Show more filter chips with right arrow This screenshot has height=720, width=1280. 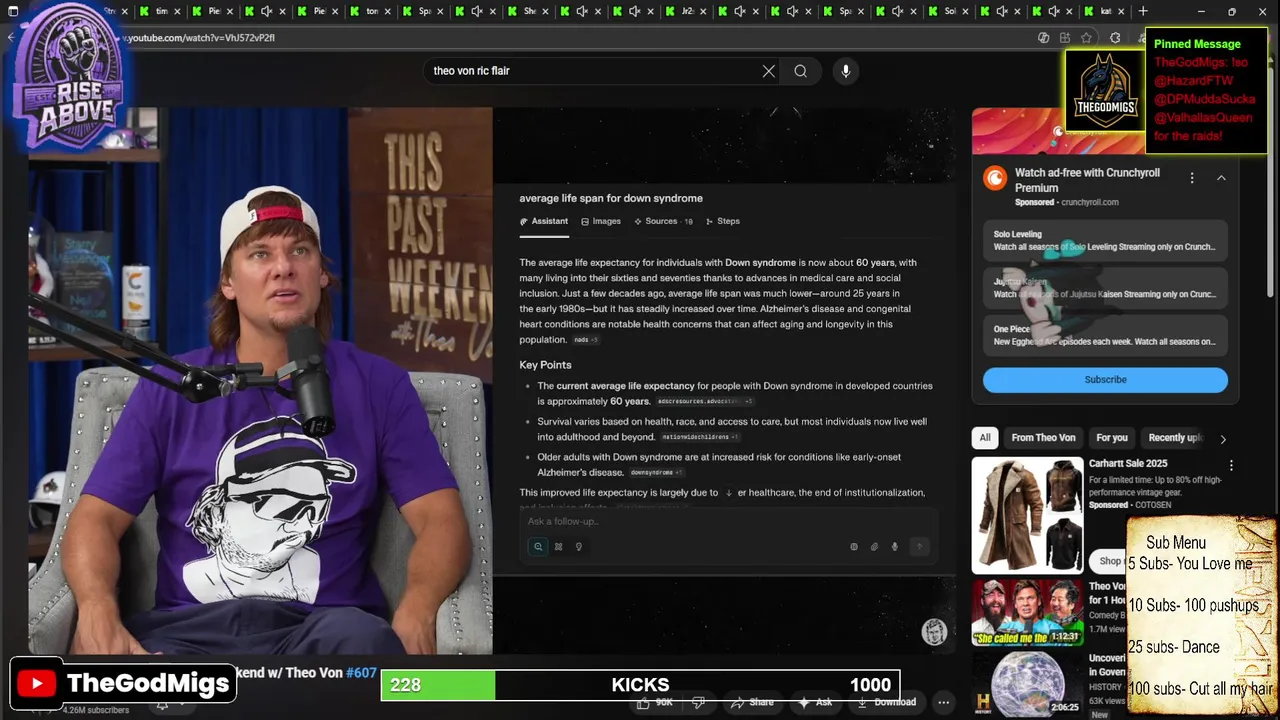tap(1222, 438)
